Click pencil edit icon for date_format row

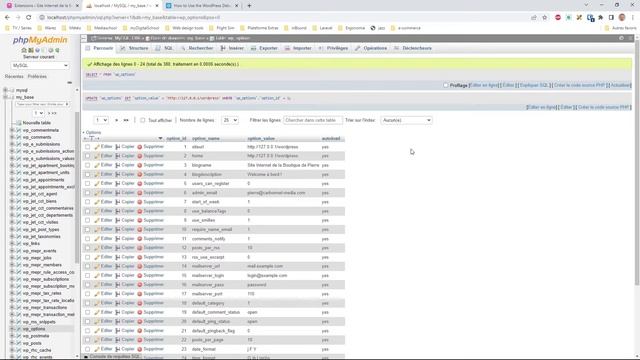pos(97,349)
